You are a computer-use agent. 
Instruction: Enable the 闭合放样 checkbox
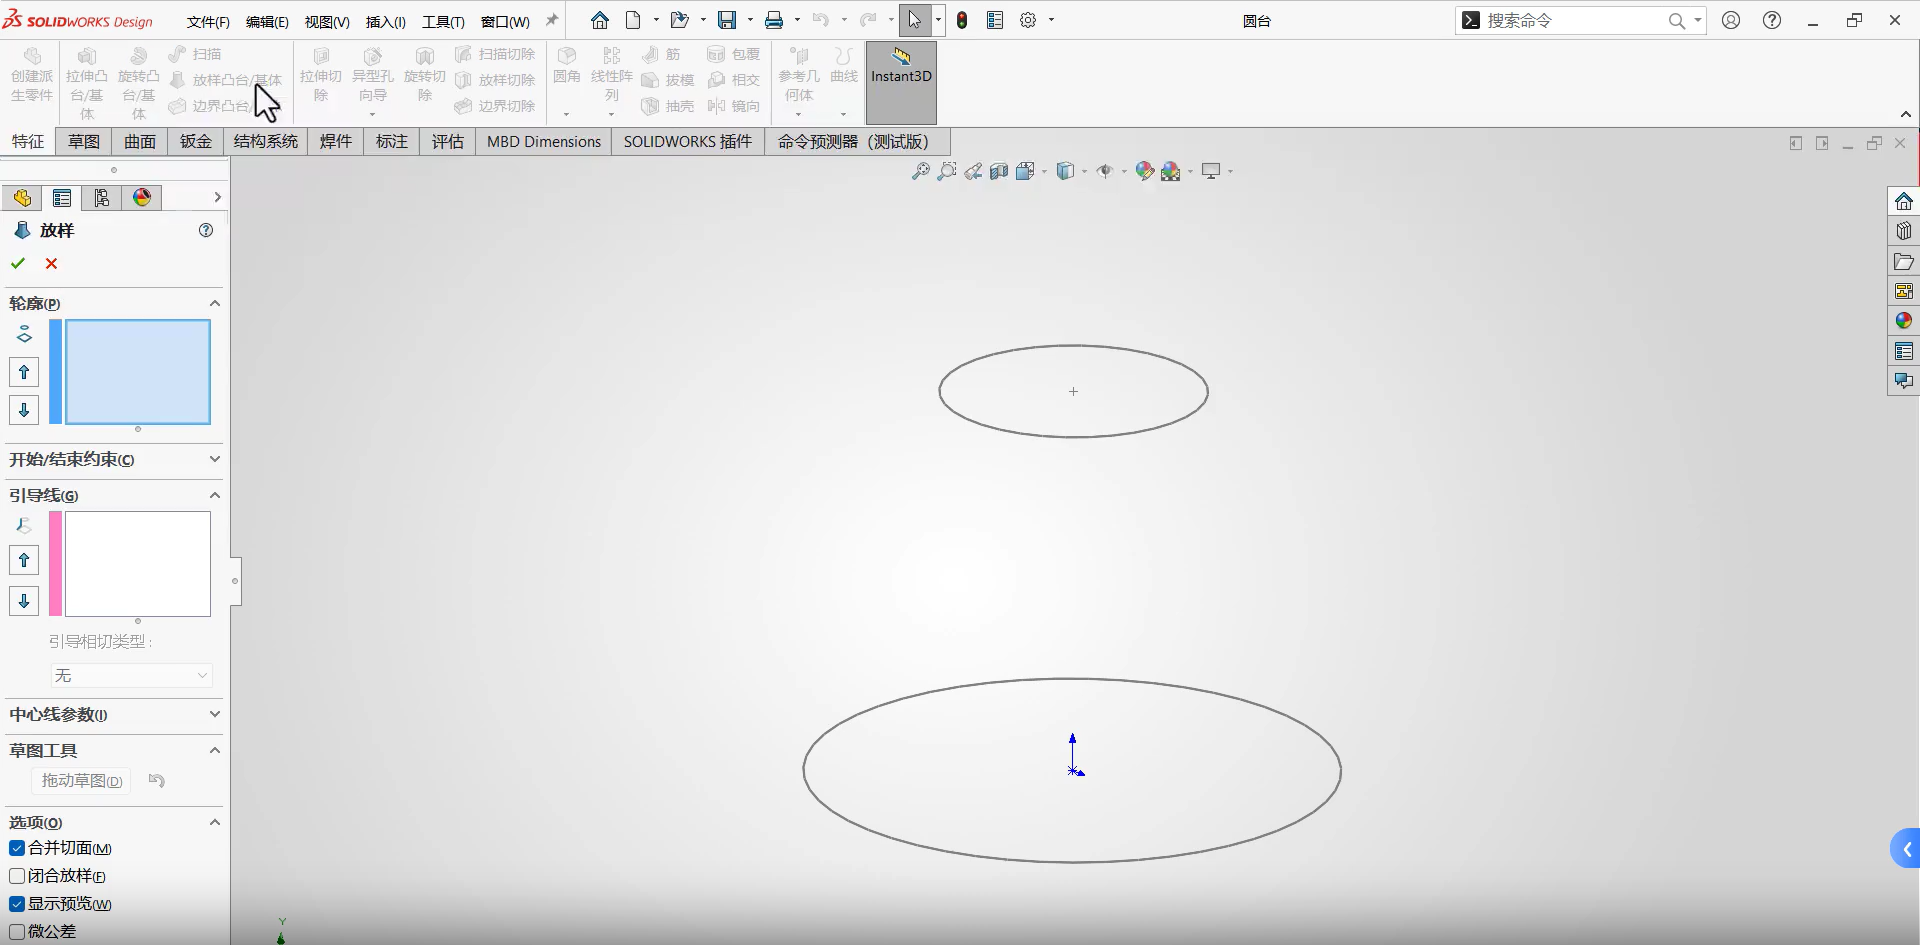17,876
